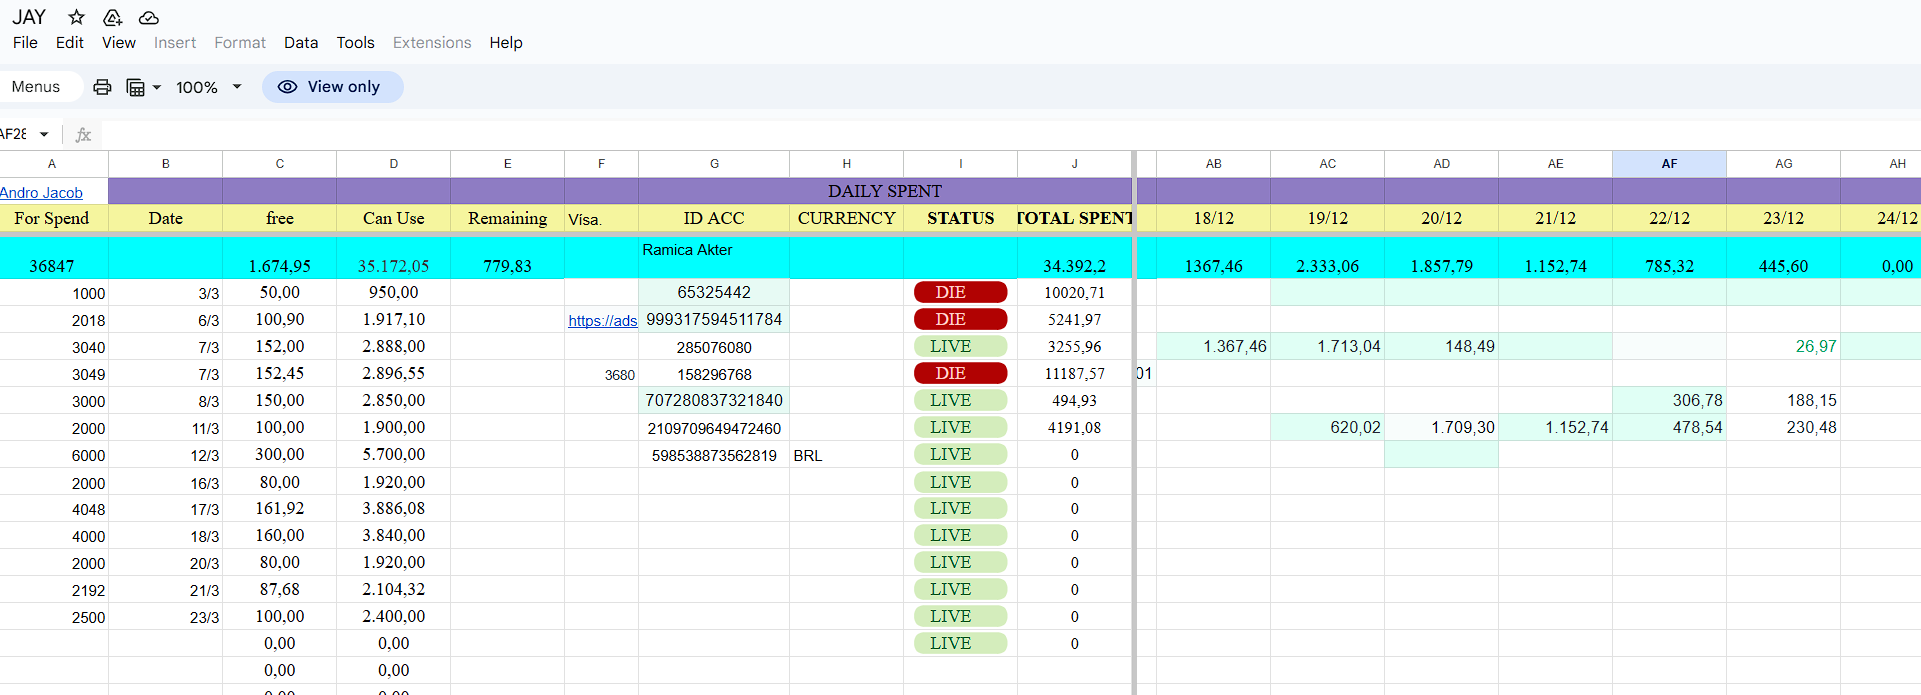Select the 36847 total cell

[x=53, y=258]
